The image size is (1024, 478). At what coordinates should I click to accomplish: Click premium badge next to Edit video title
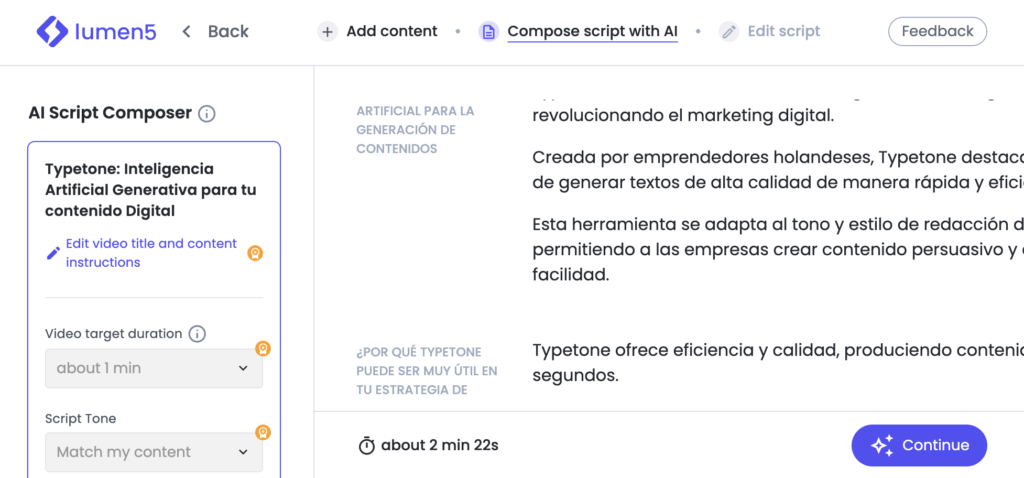(255, 253)
